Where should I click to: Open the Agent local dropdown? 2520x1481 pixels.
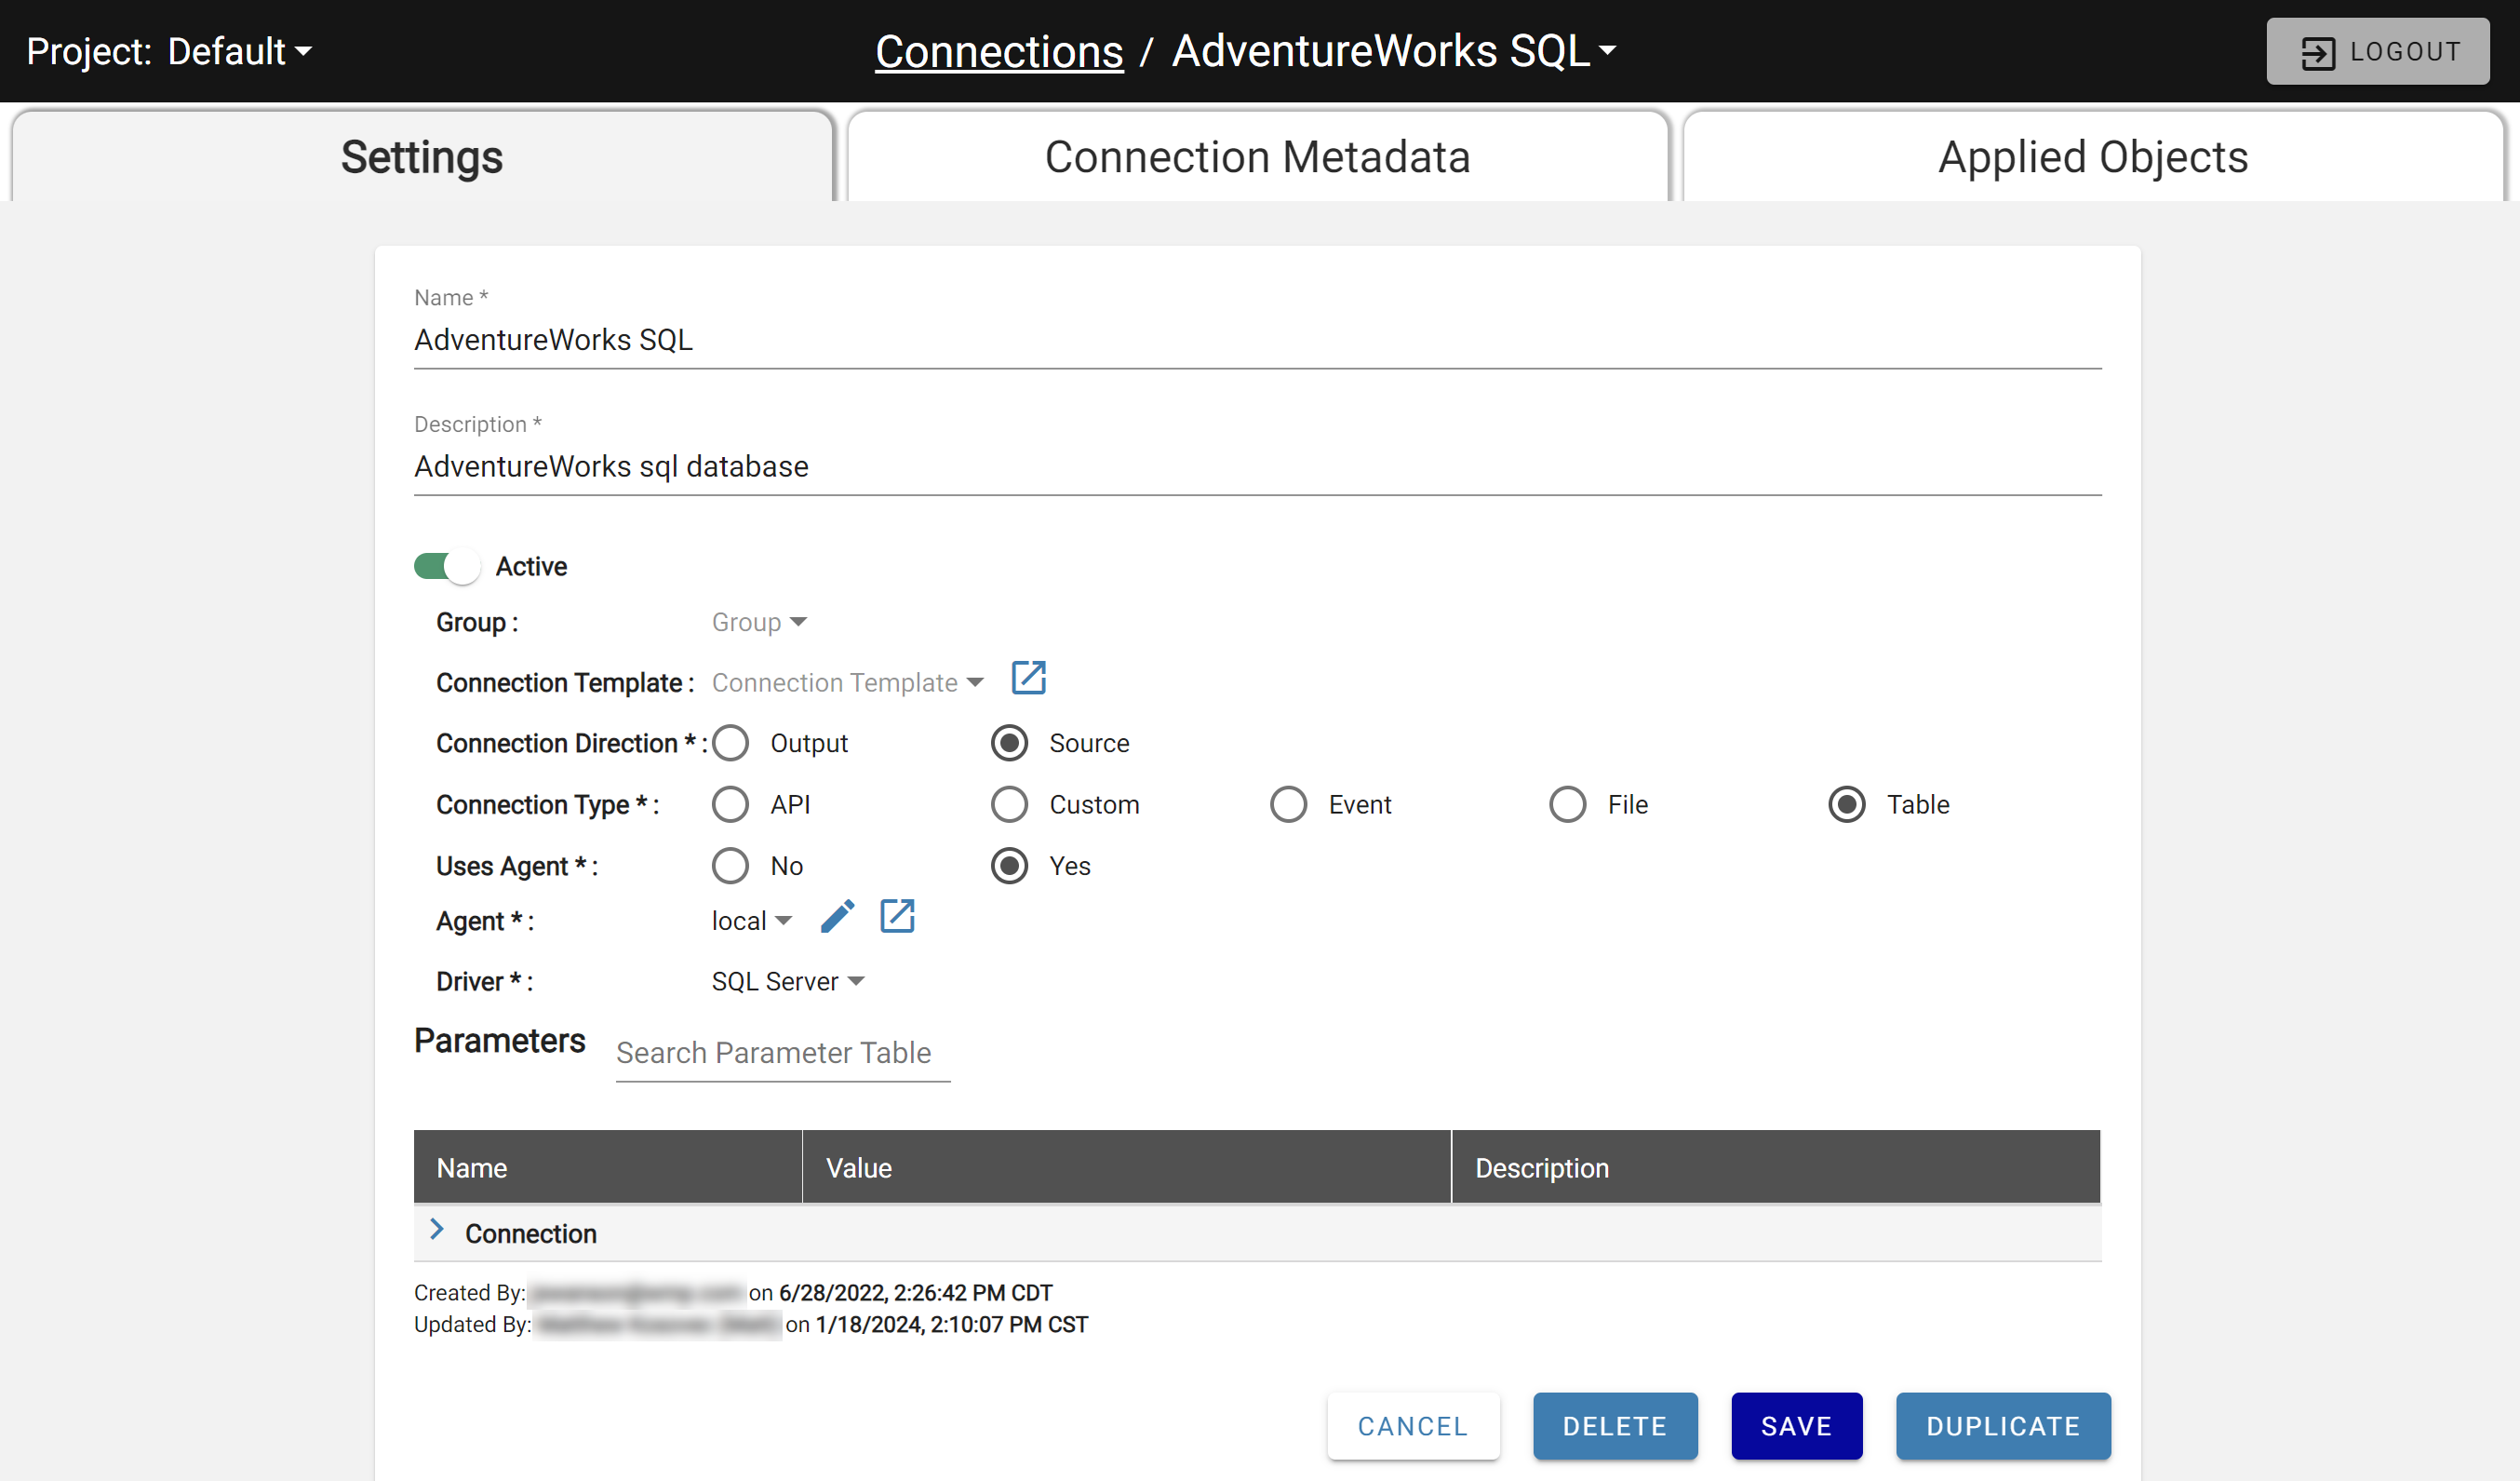(751, 921)
